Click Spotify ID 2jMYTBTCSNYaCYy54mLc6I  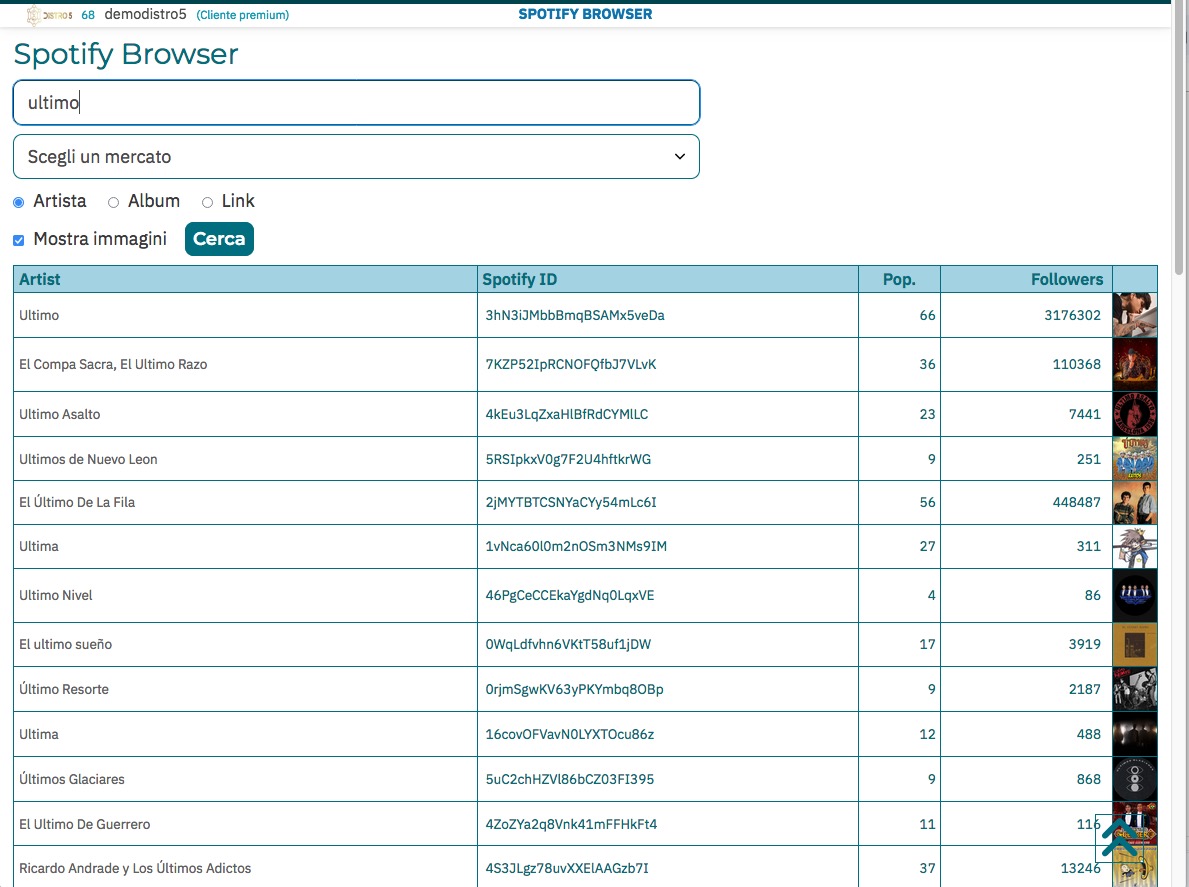[x=571, y=503]
